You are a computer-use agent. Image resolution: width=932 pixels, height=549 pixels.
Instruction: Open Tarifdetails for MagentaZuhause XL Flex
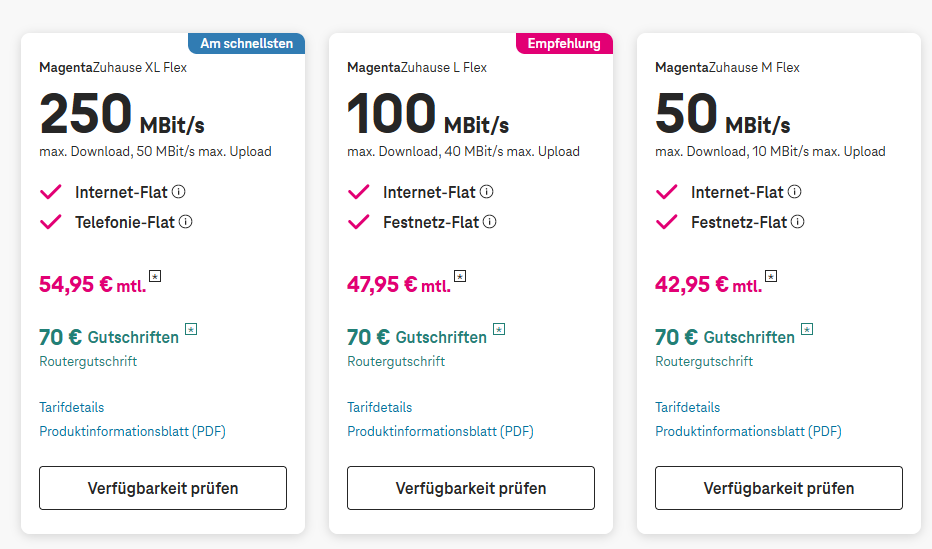pyautogui.click(x=71, y=408)
